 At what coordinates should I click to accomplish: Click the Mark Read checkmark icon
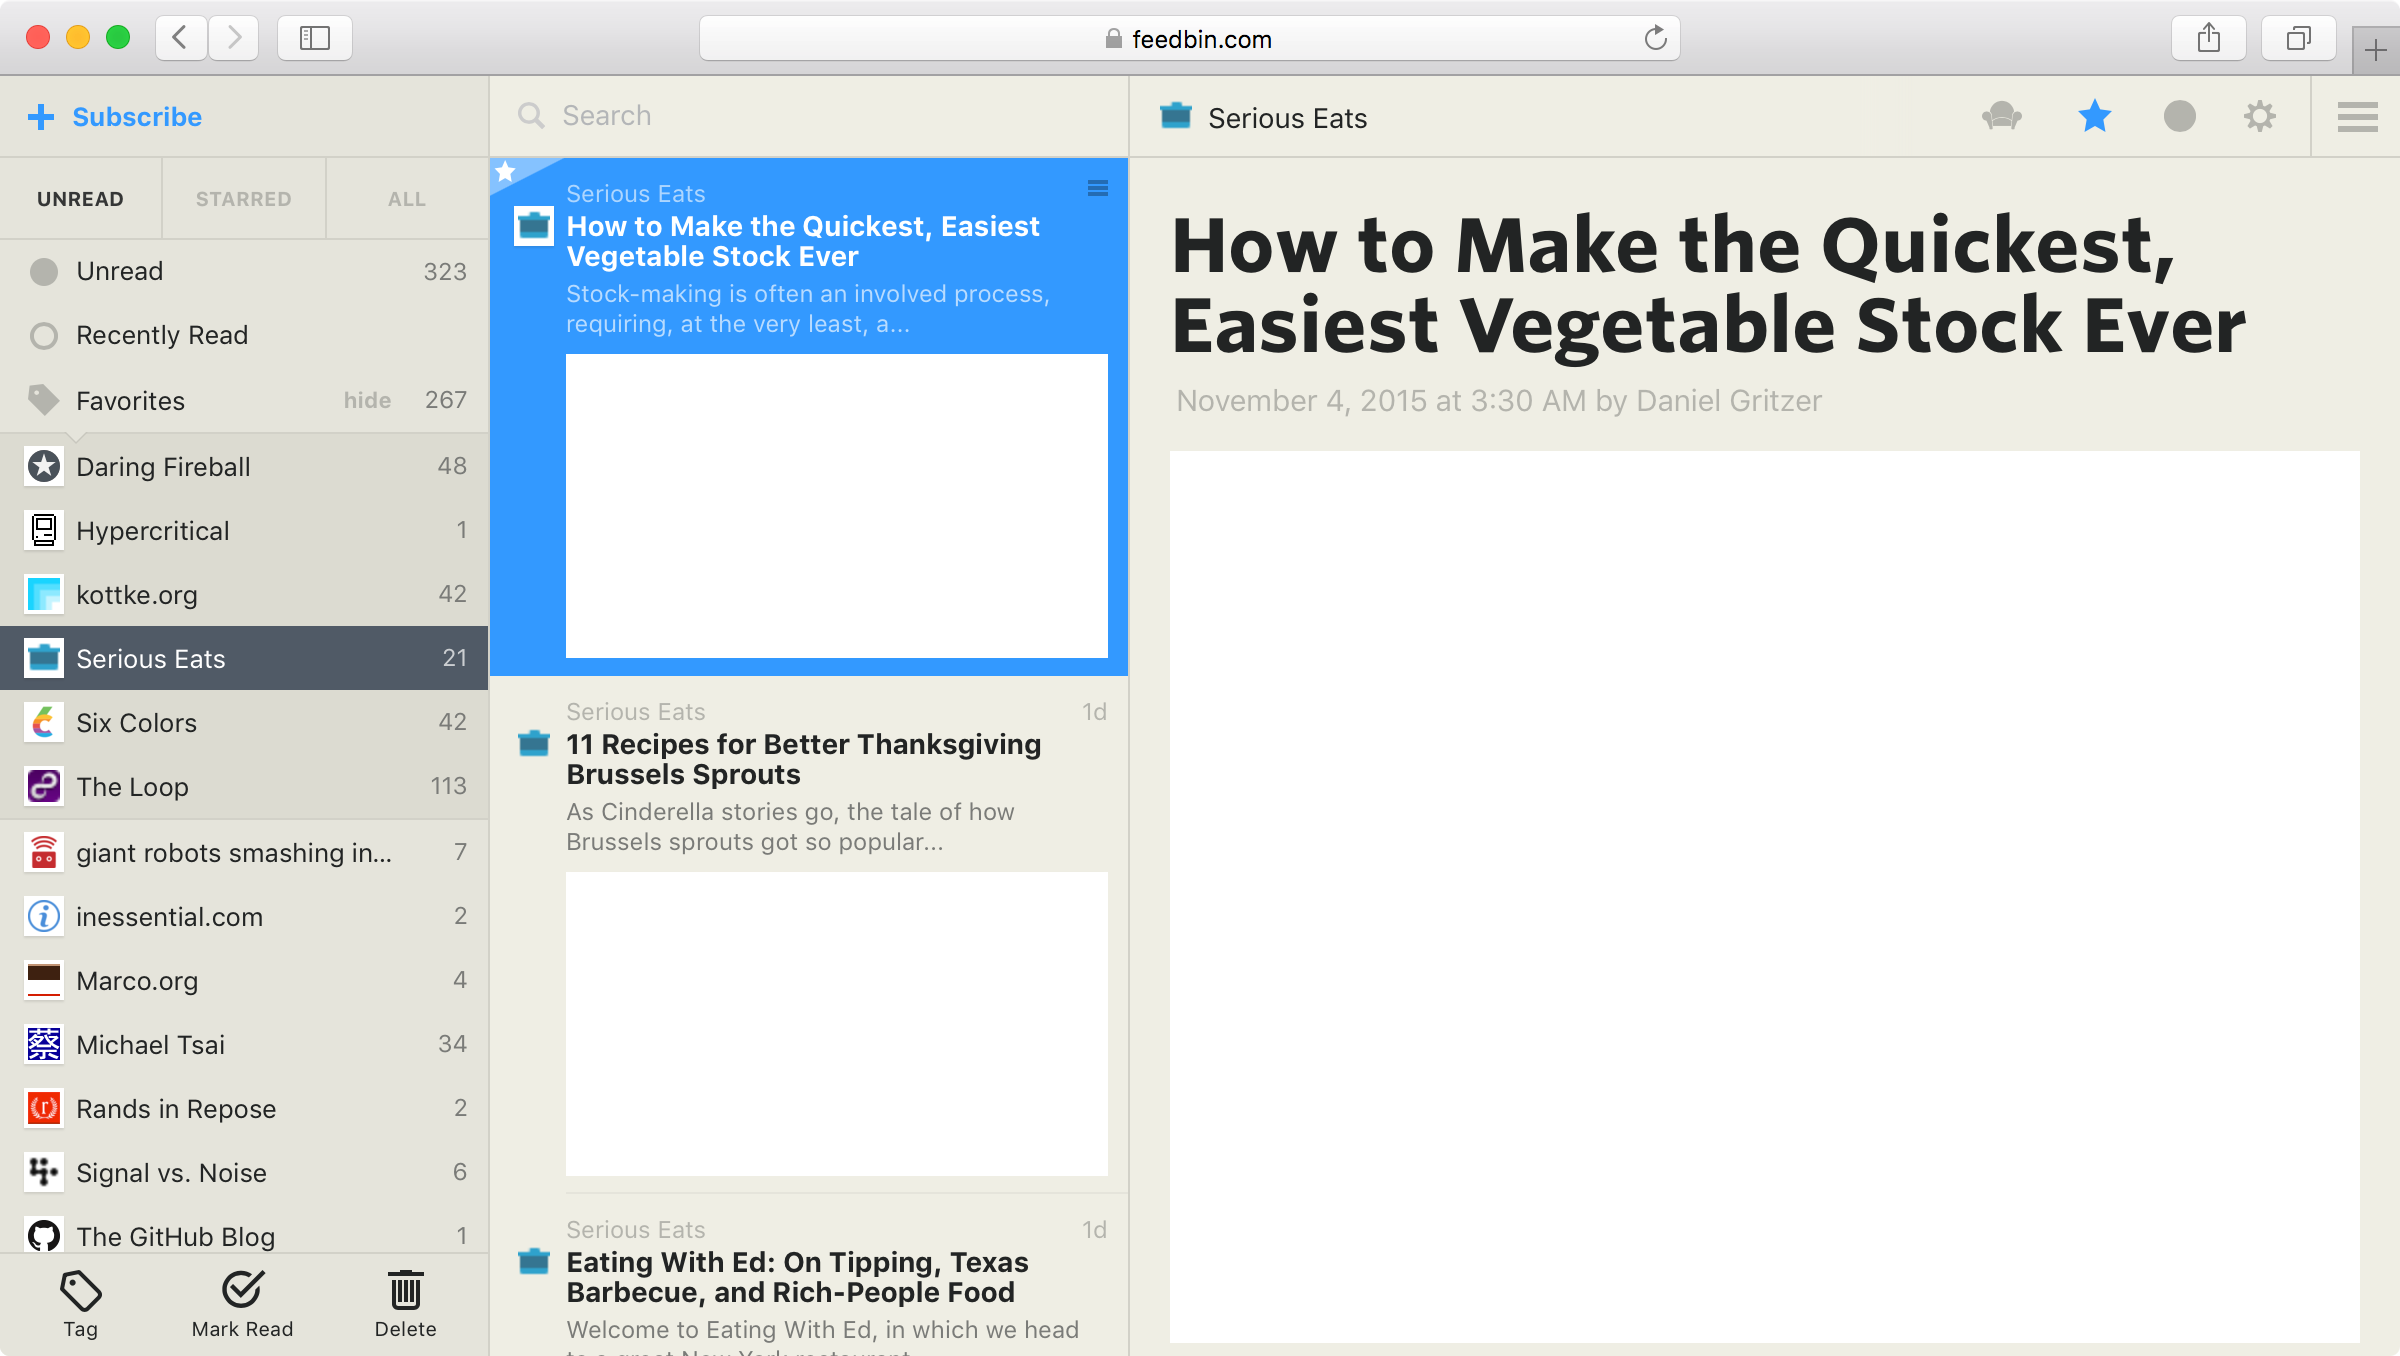[x=243, y=1290]
